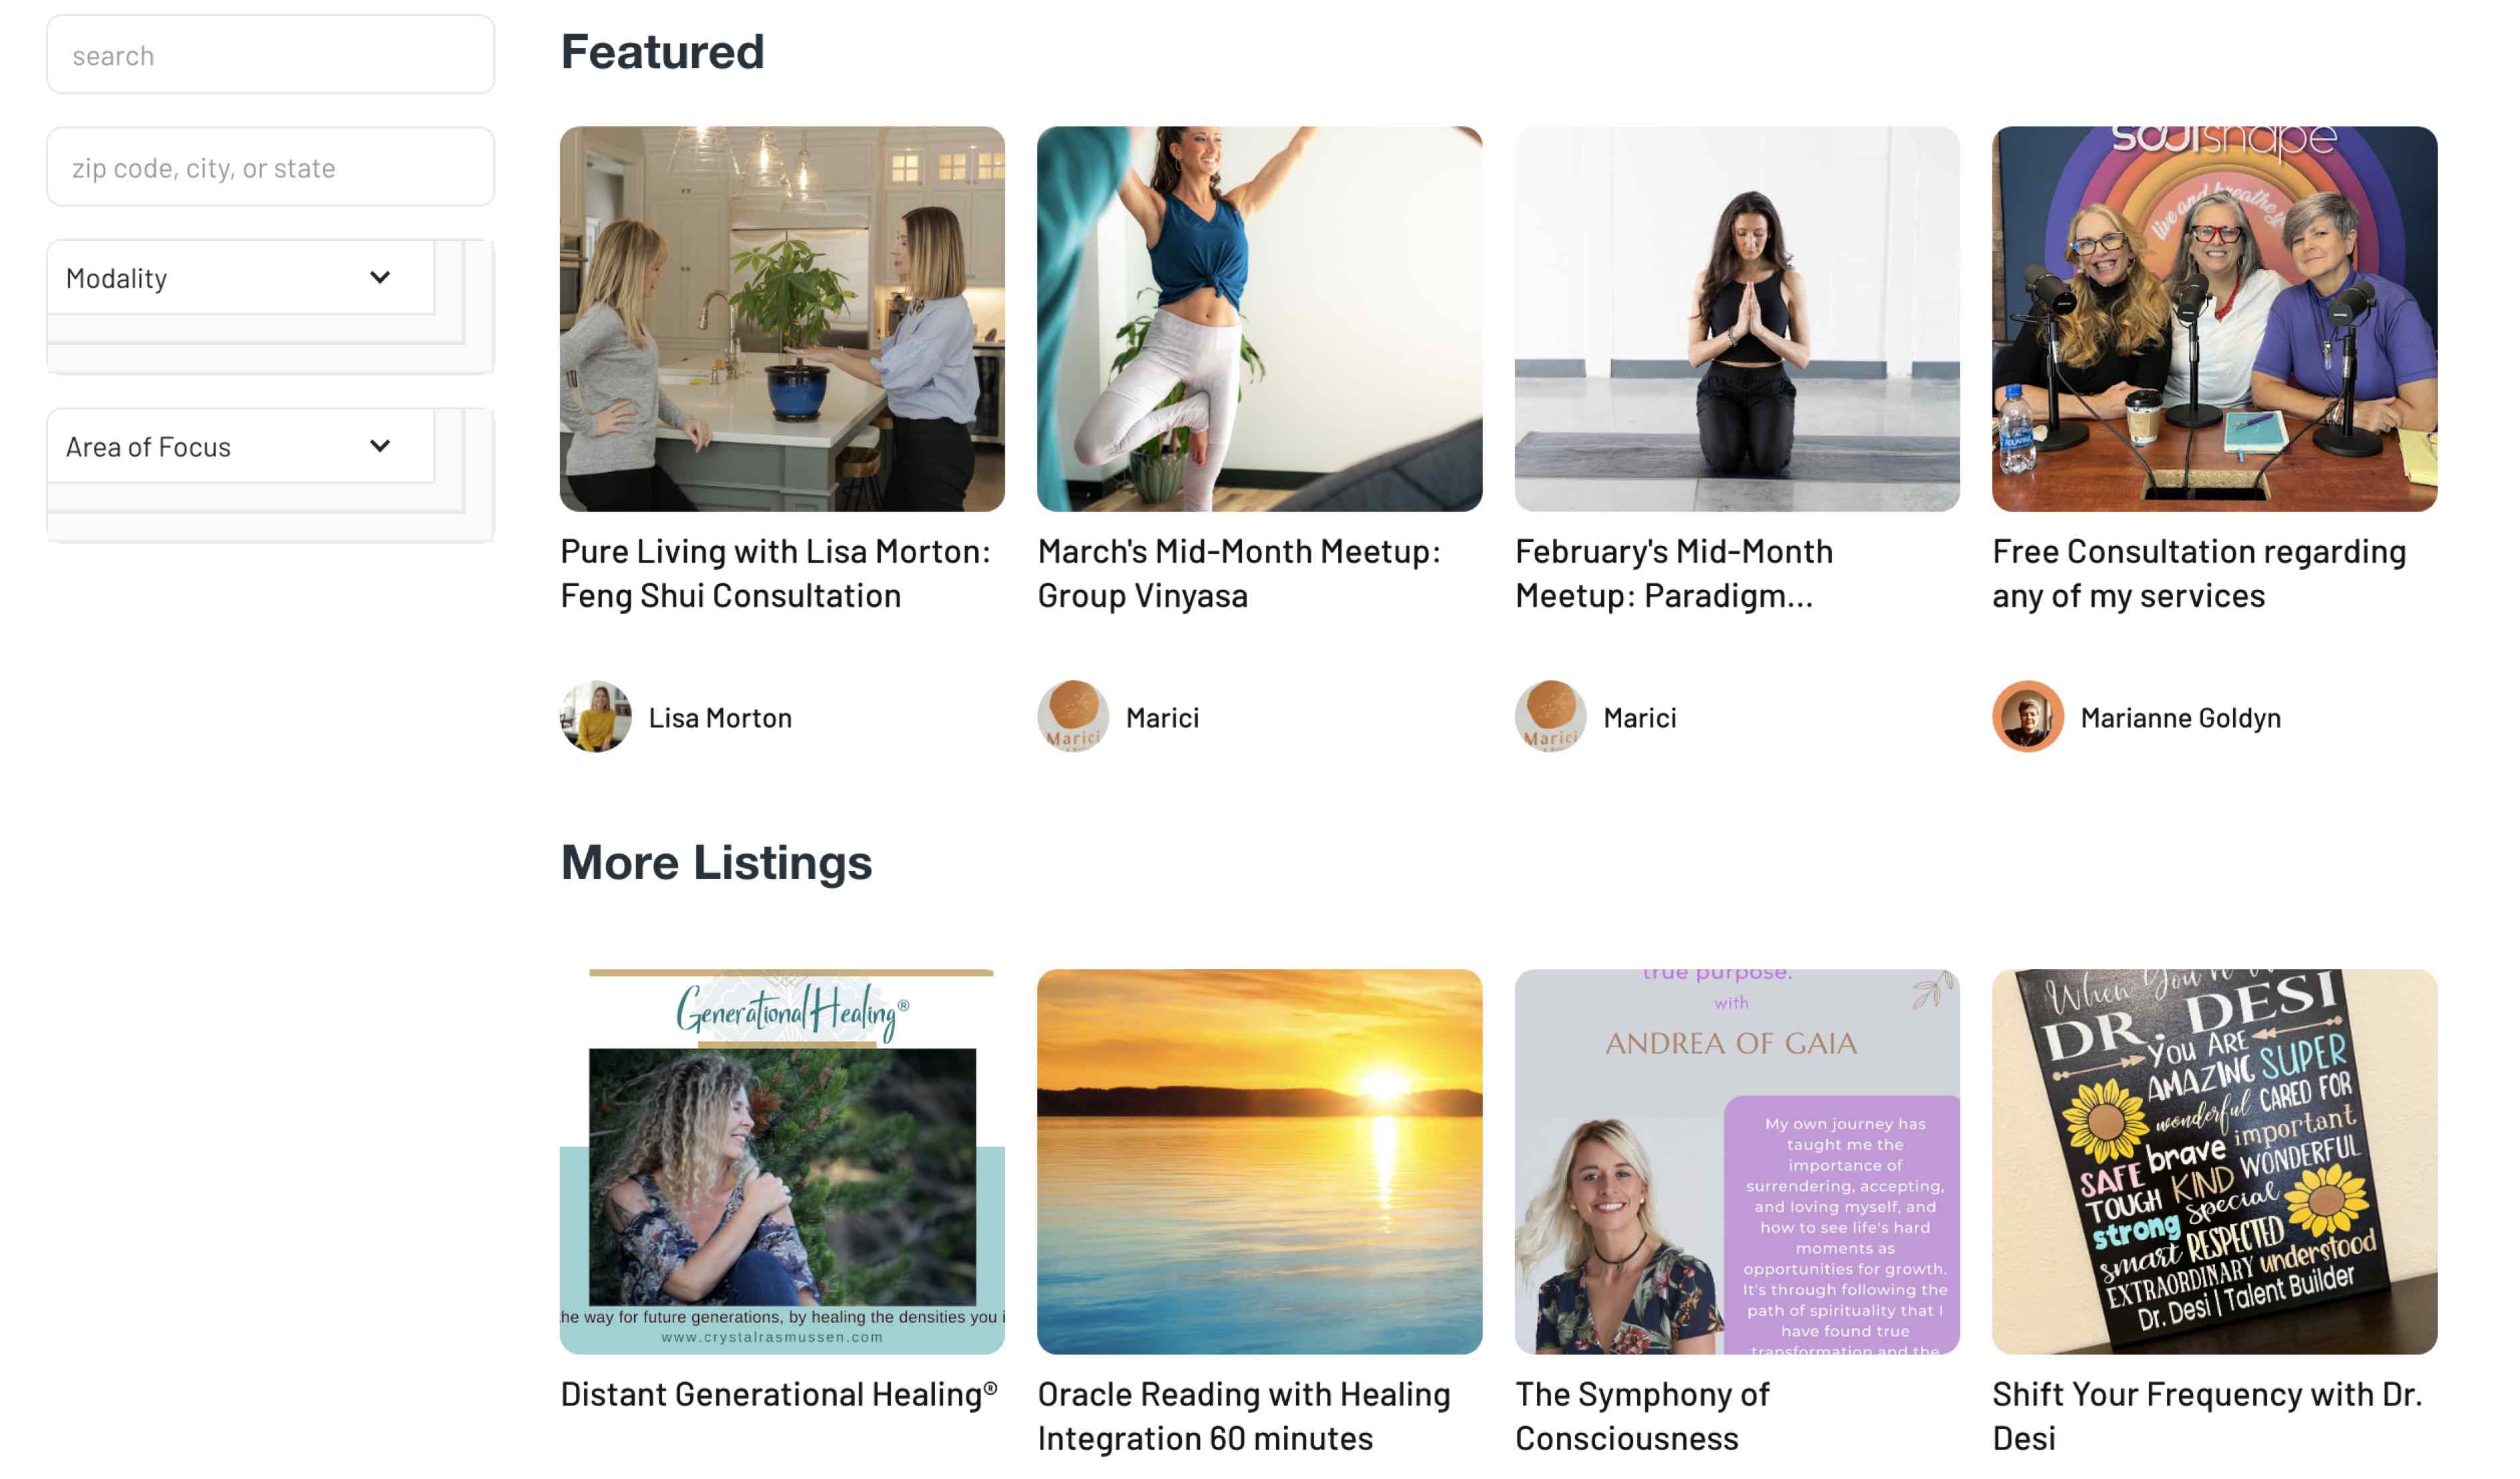Open Marici avatar under February's Meetup
Viewport: 2520px width, 1479px height.
click(x=1551, y=717)
